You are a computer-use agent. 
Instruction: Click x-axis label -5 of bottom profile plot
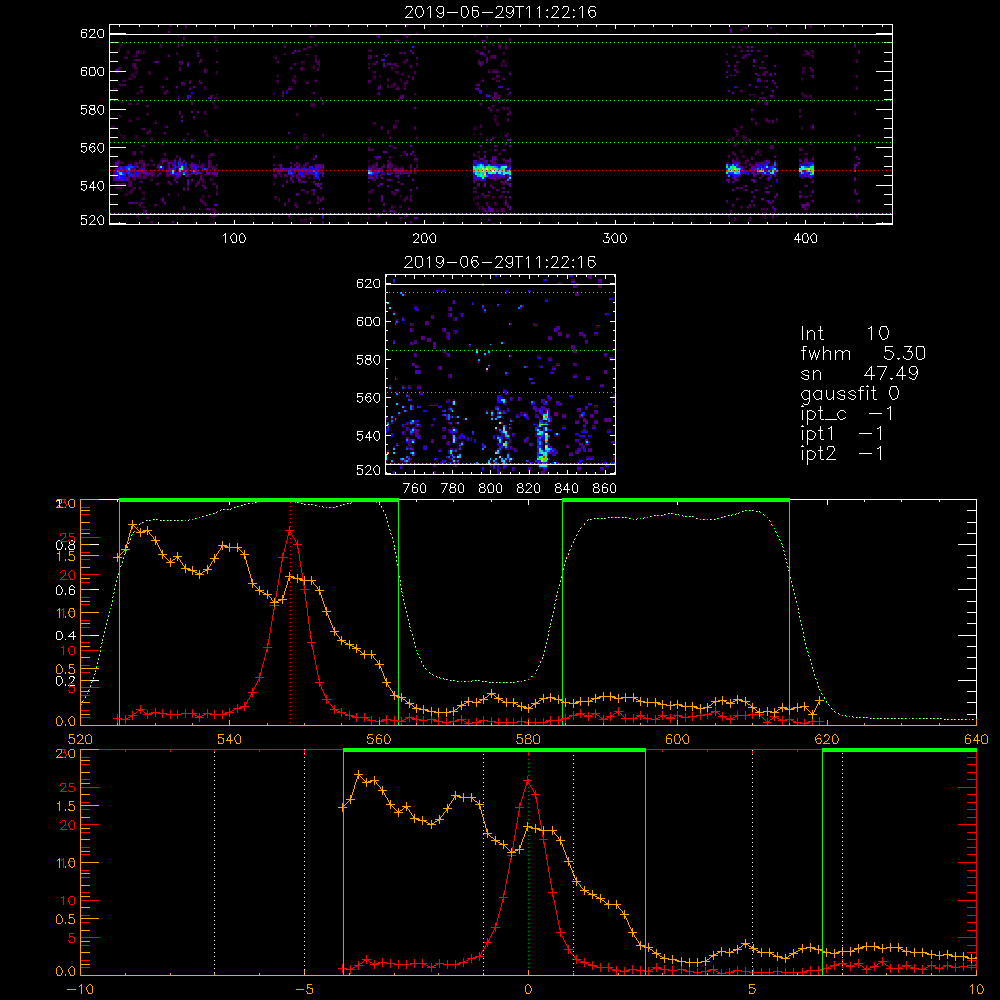coord(304,990)
